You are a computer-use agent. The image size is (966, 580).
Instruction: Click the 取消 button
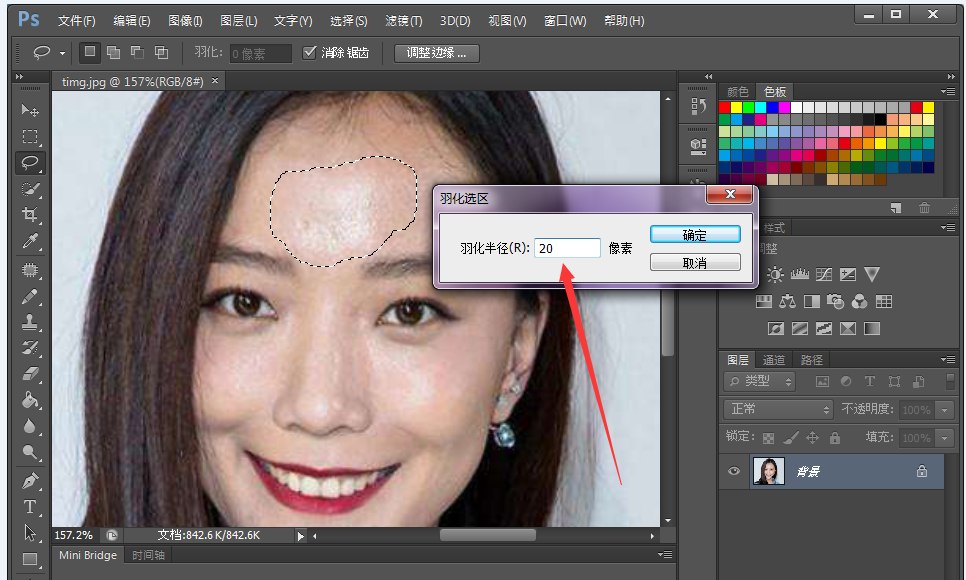[x=695, y=263]
